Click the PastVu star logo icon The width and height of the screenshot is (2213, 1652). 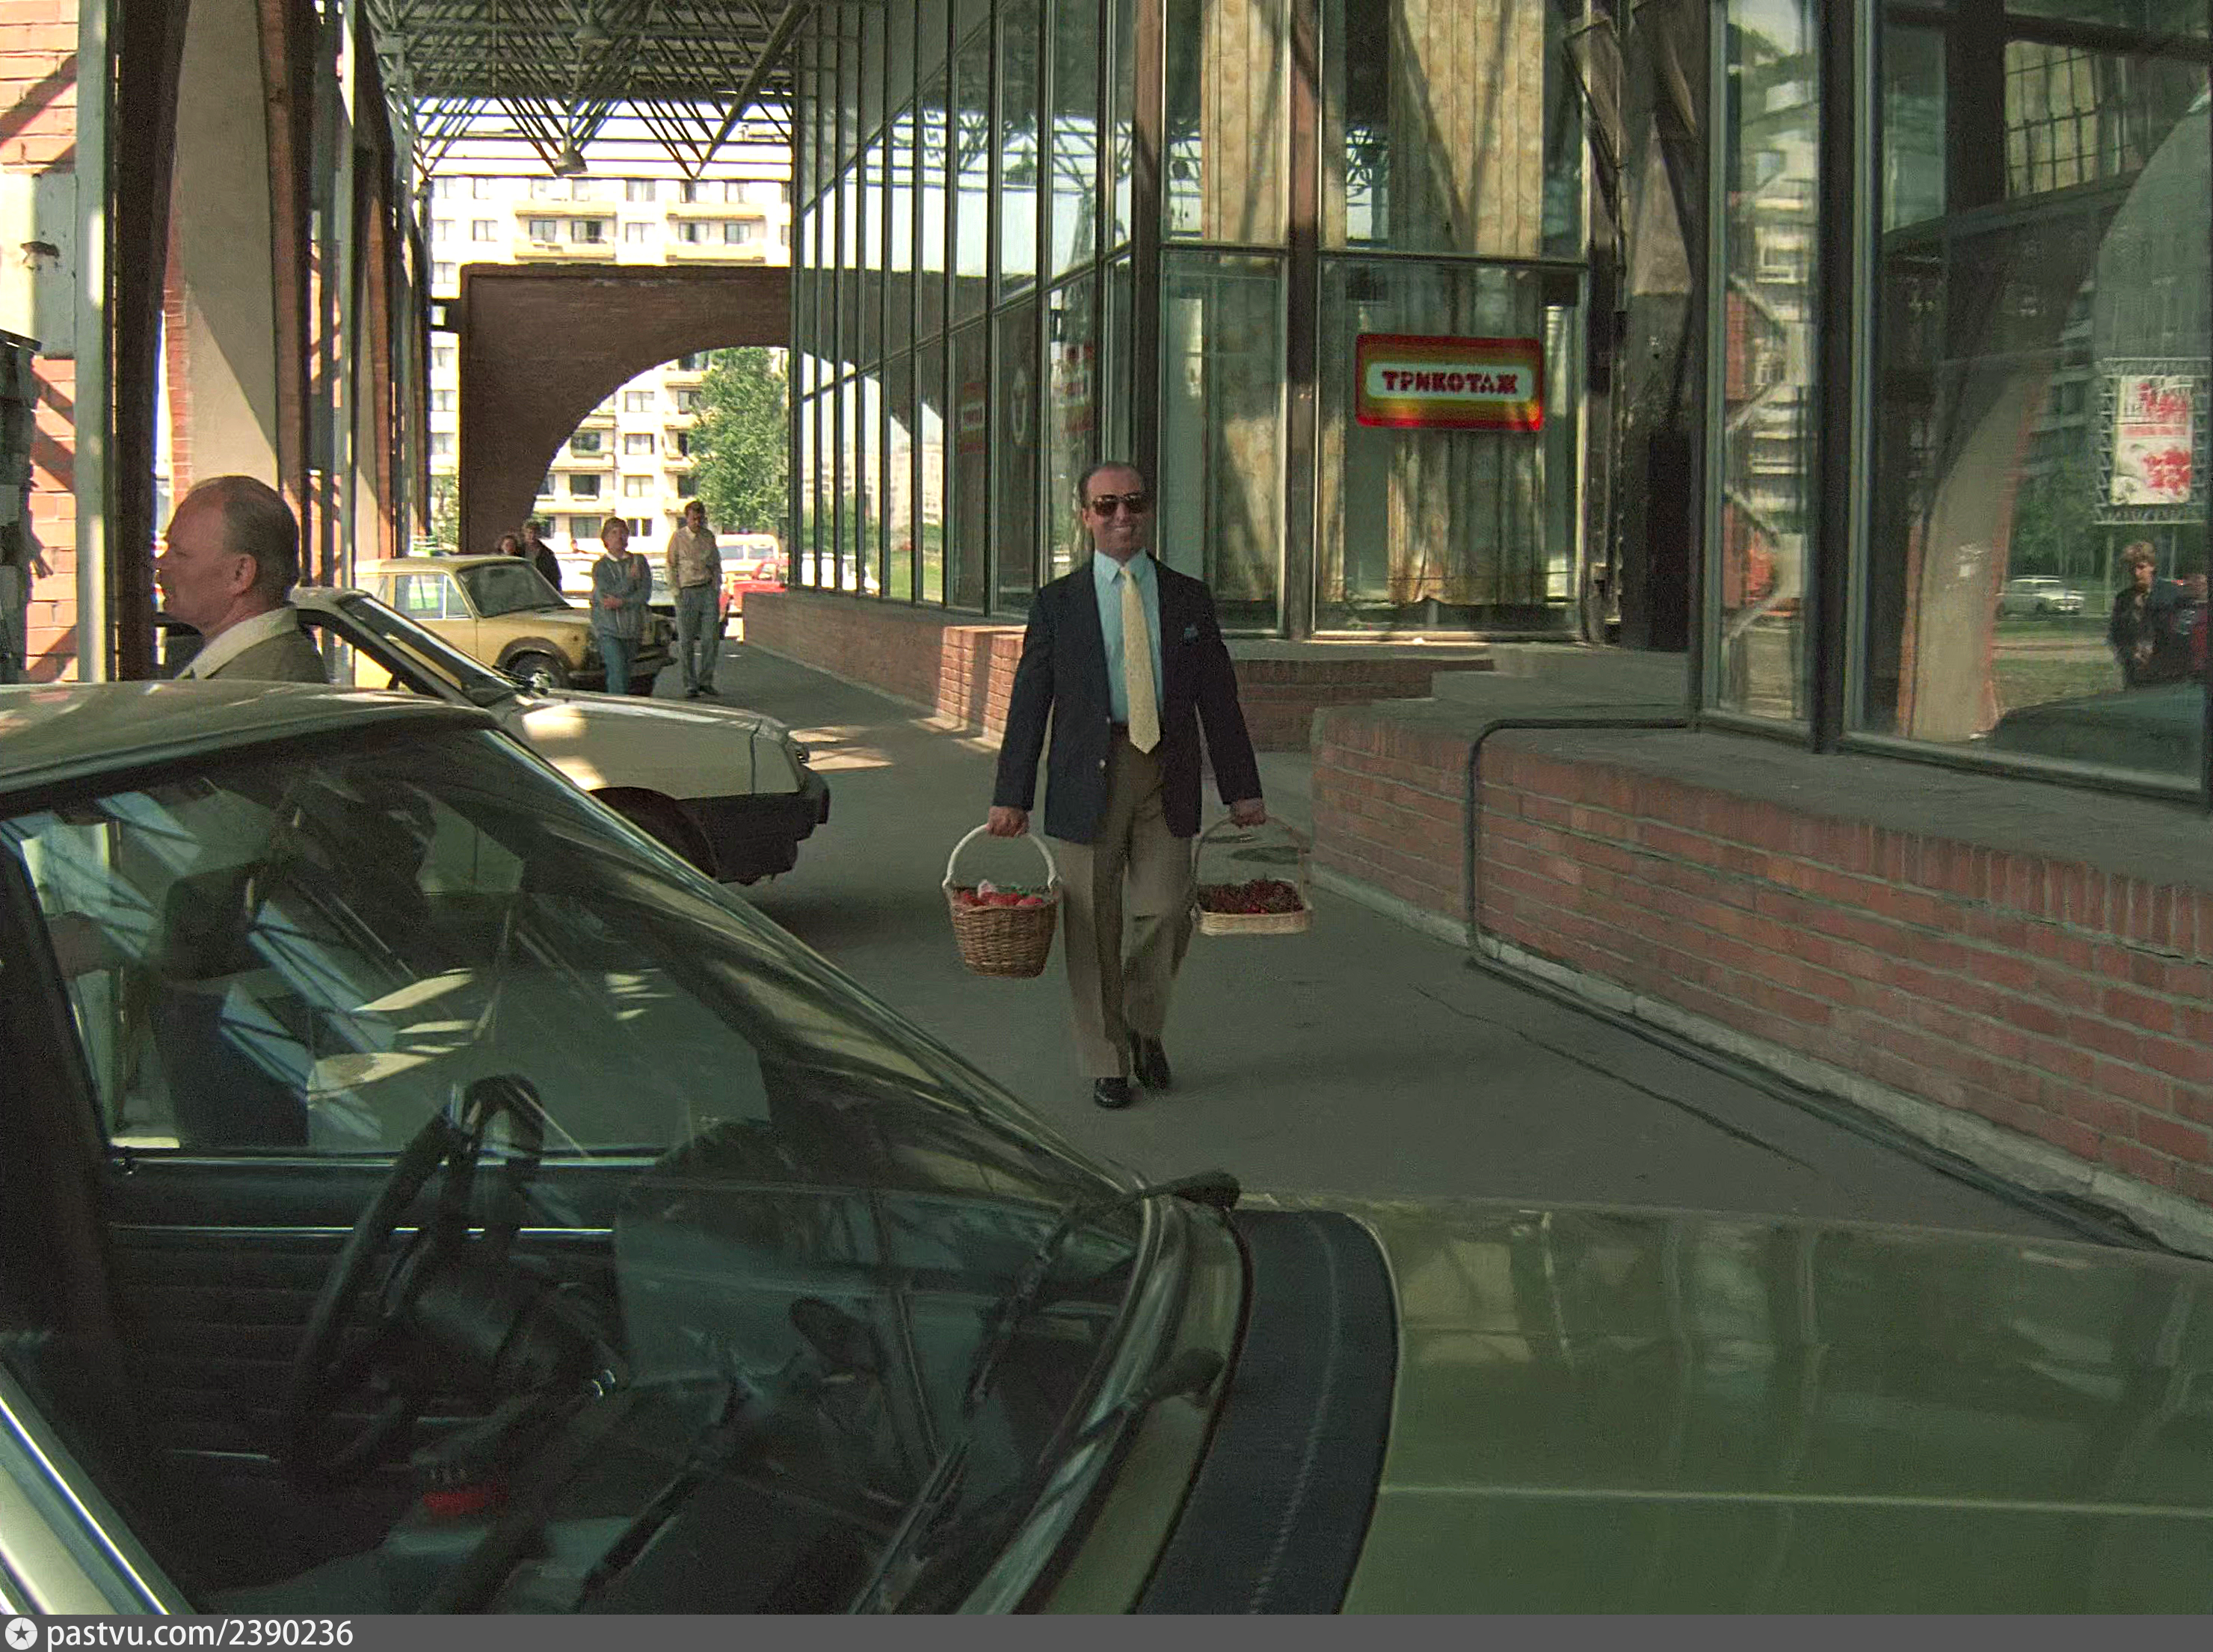[x=20, y=1634]
